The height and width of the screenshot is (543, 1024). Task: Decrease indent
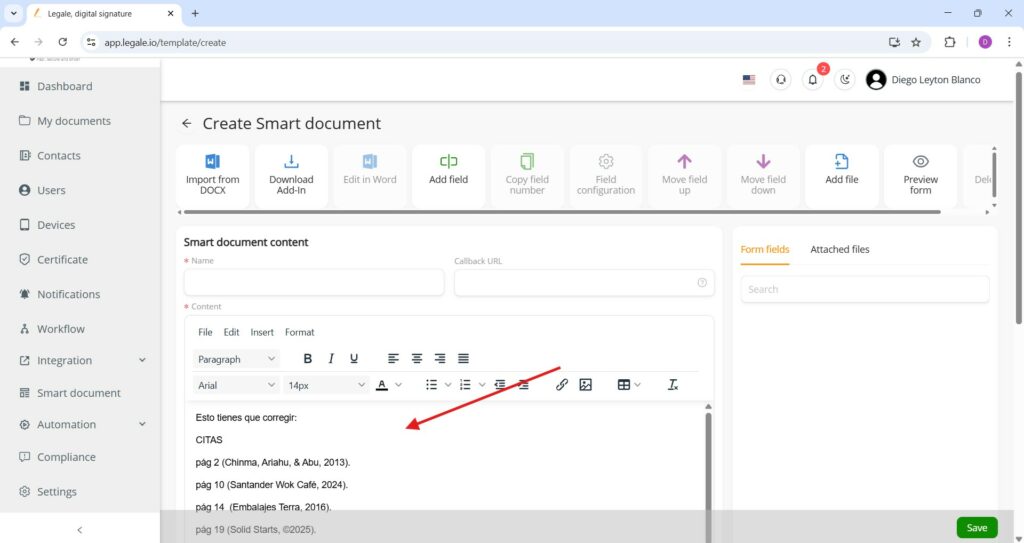[x=500, y=385]
